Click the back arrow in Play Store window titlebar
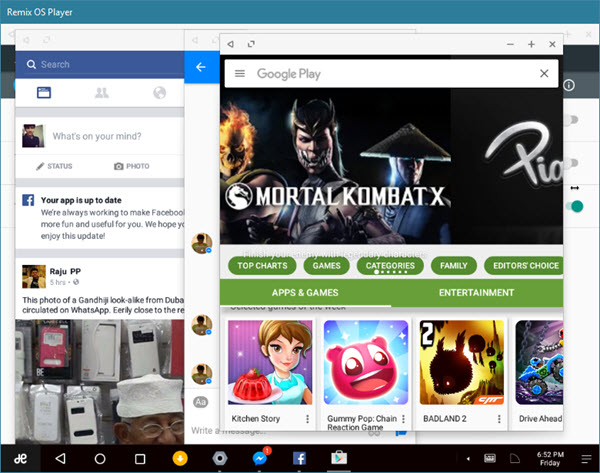 point(230,44)
